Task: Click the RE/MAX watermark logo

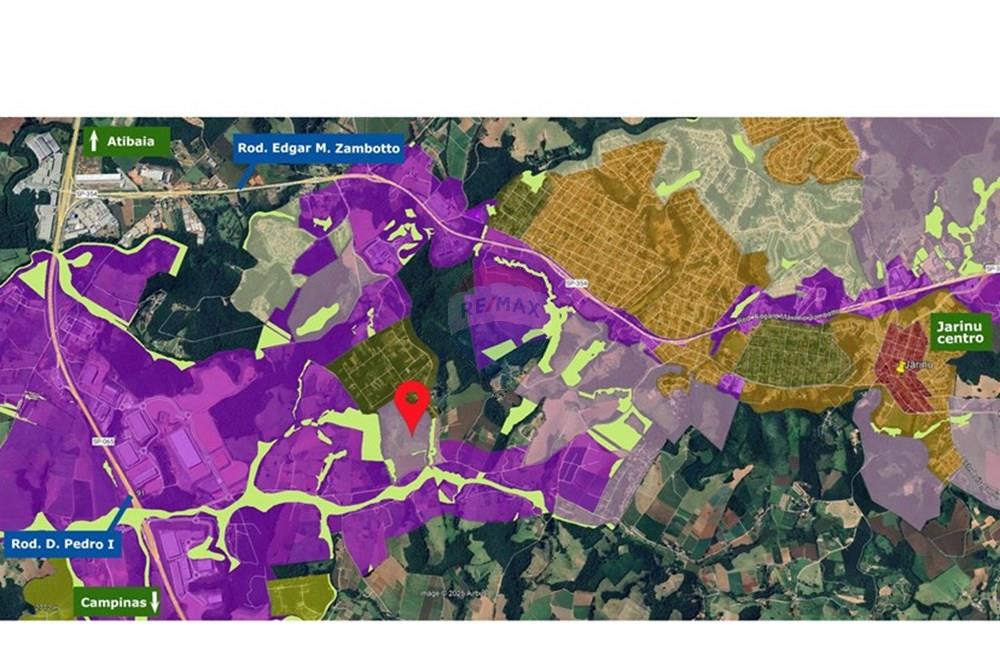Action: (x=501, y=308)
